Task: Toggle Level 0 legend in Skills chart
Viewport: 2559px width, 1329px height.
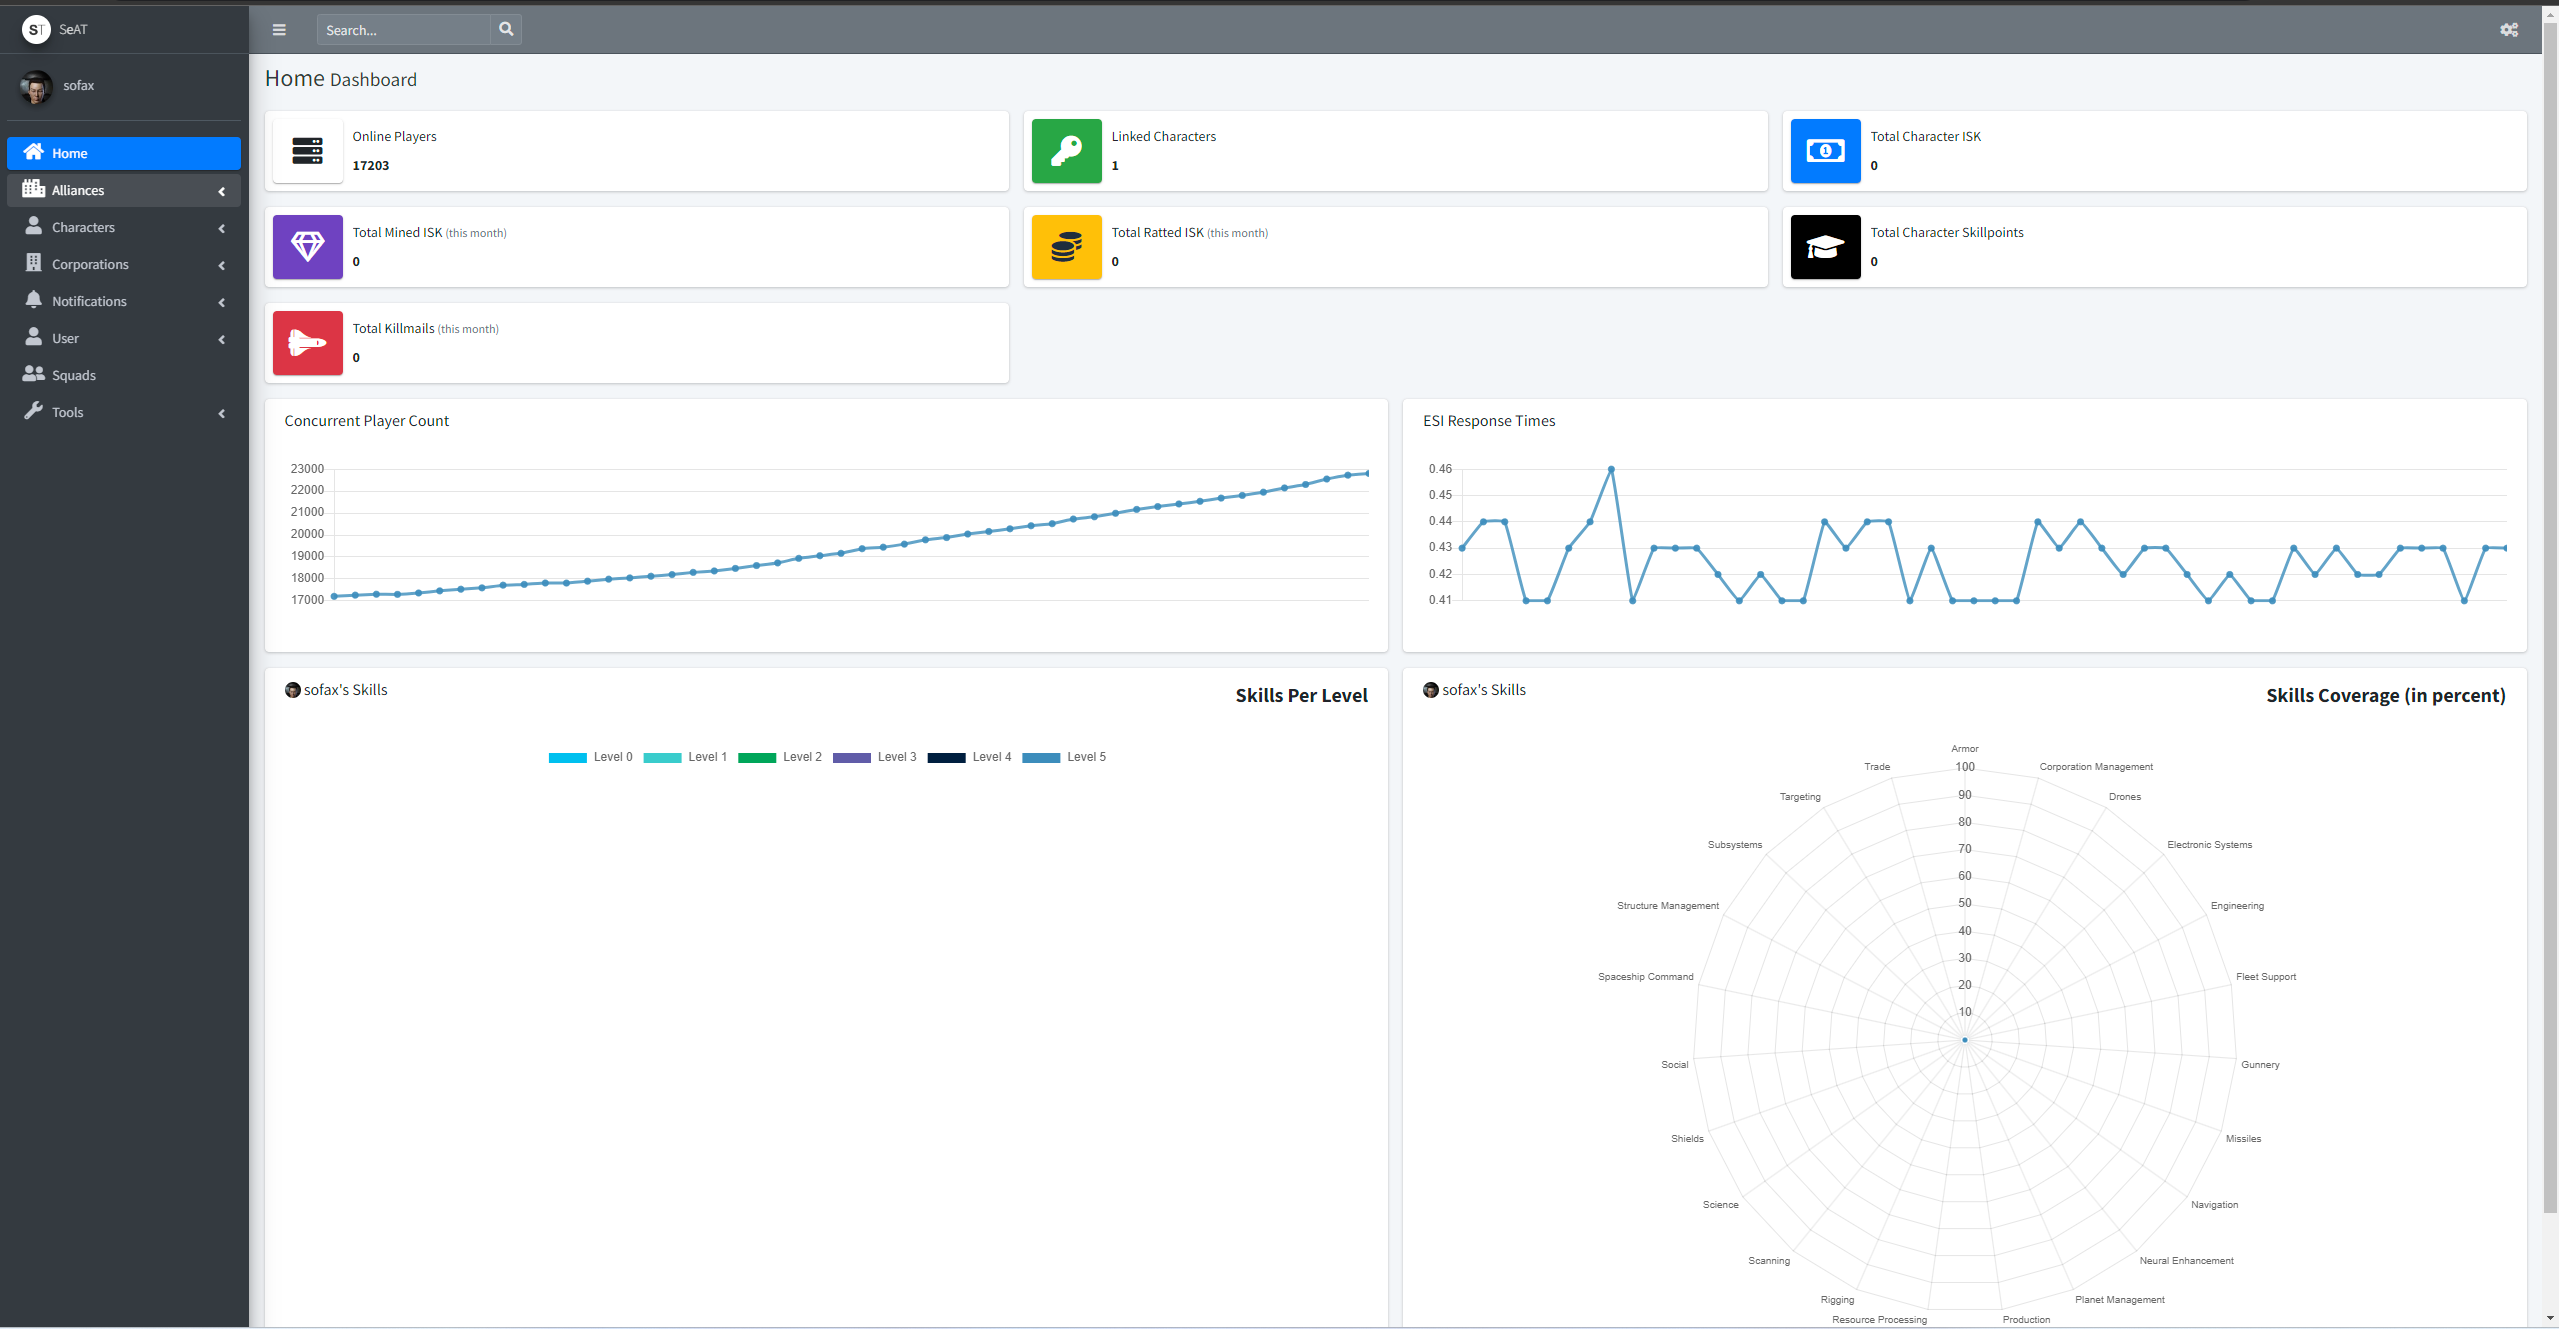Action: [590, 757]
